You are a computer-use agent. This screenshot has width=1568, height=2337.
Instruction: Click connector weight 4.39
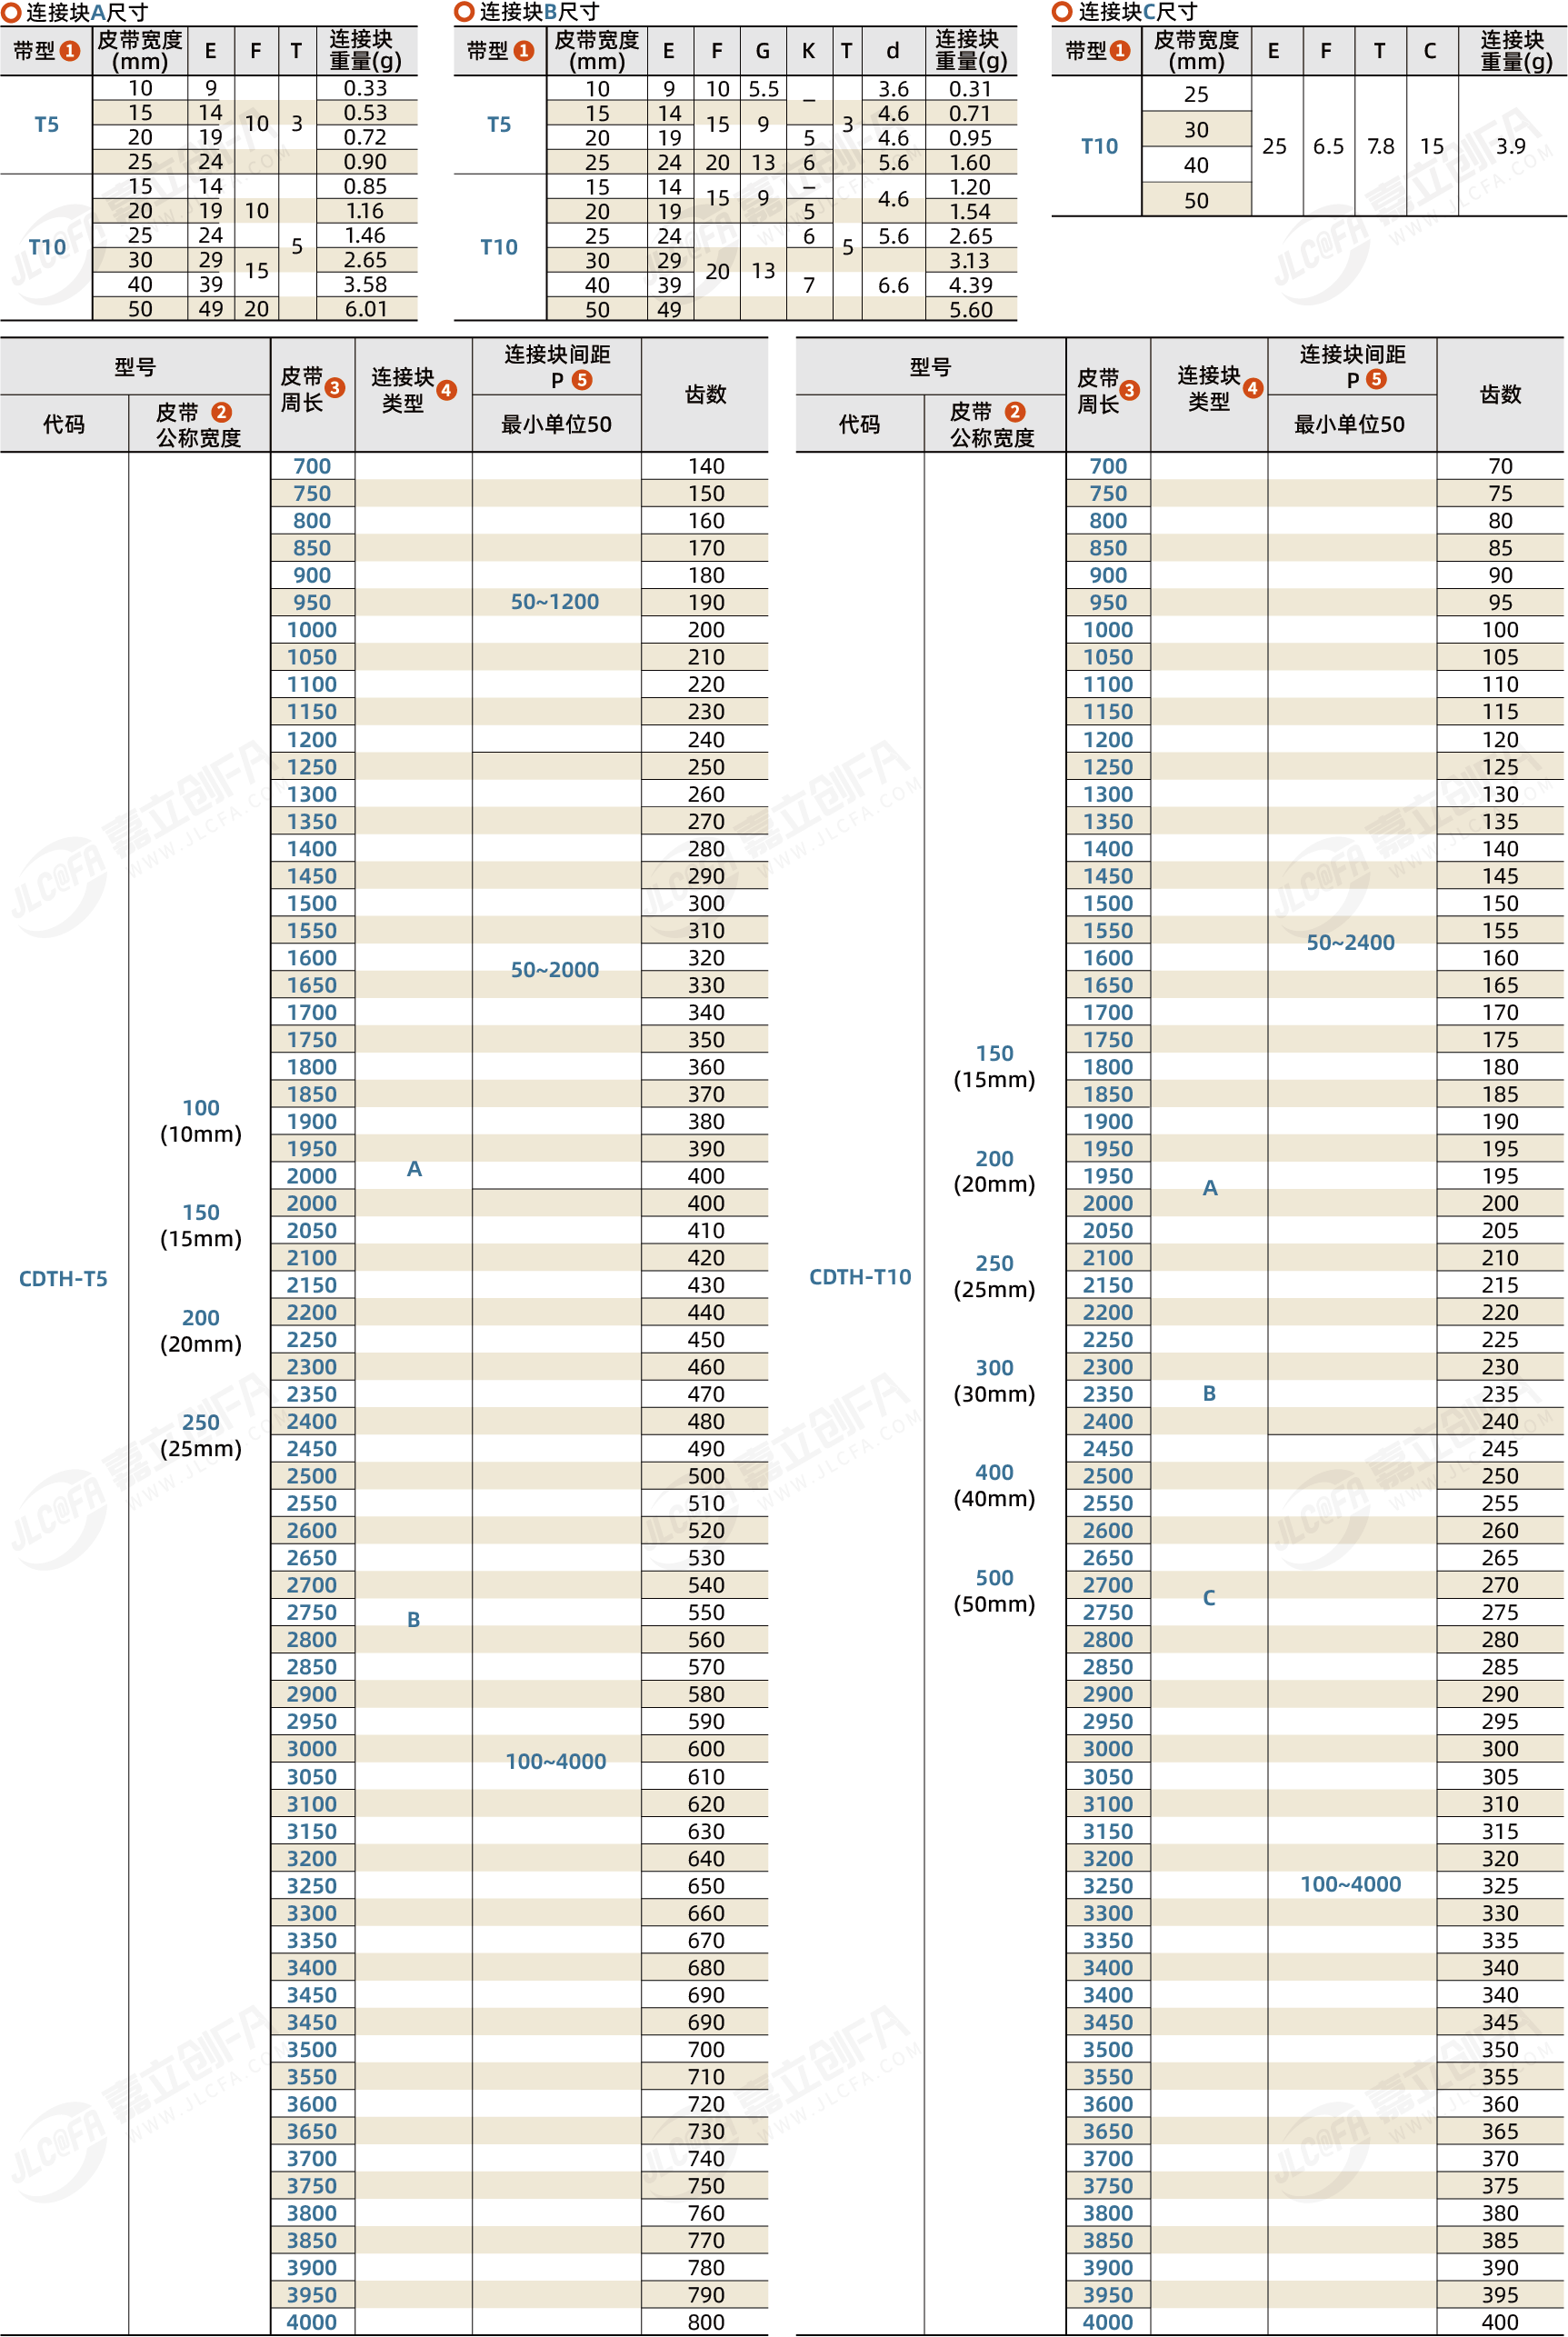pos(970,285)
